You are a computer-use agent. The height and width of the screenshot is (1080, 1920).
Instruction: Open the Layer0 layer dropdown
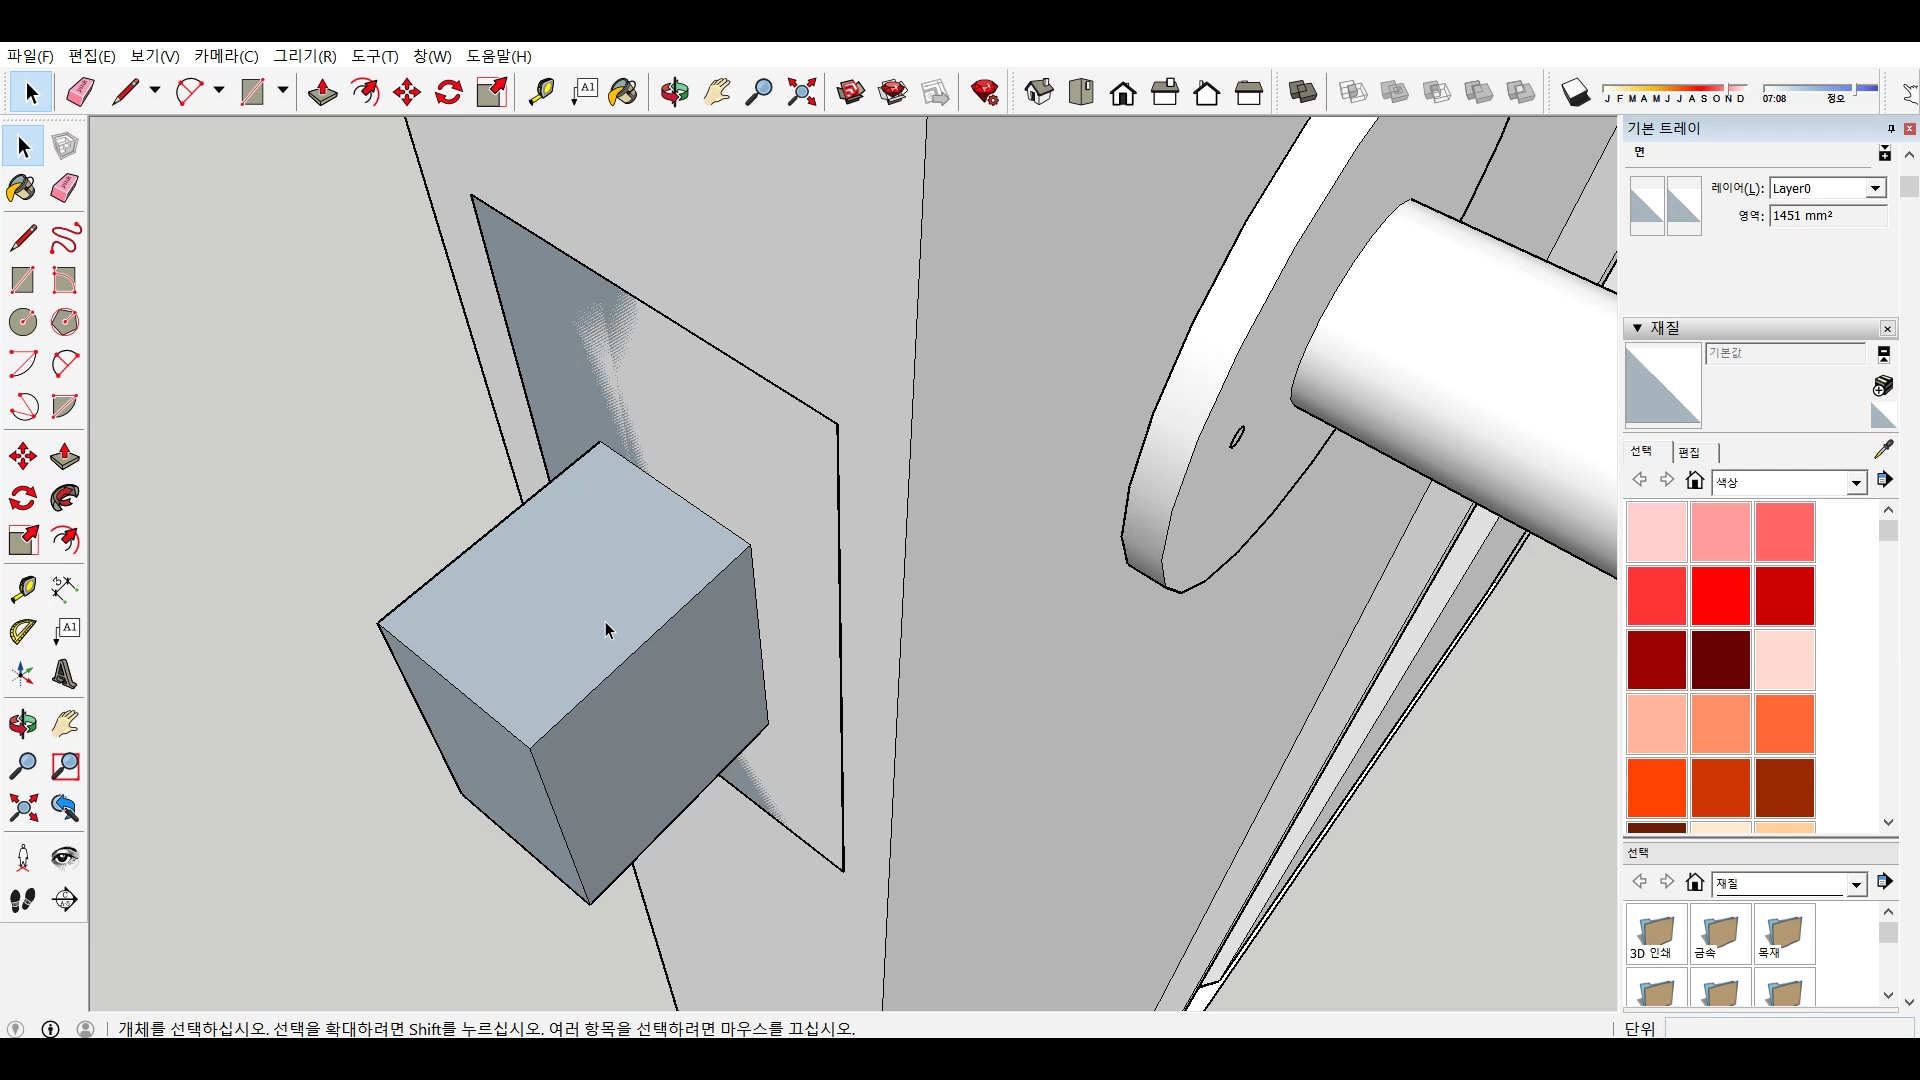coord(1875,188)
